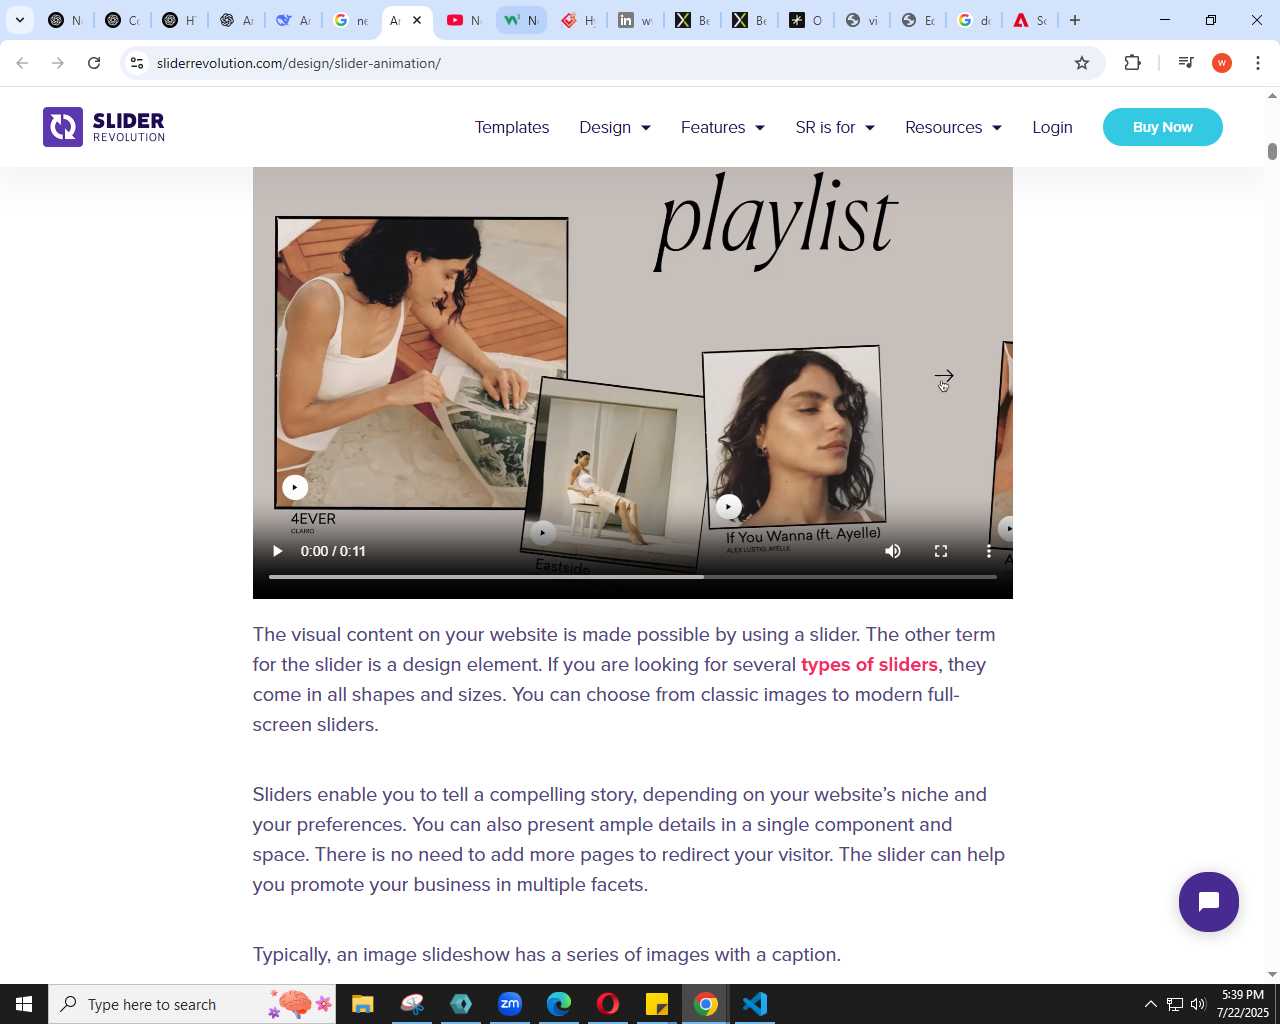Switch to the first Google tab
The image size is (1280, 1024).
350,20
